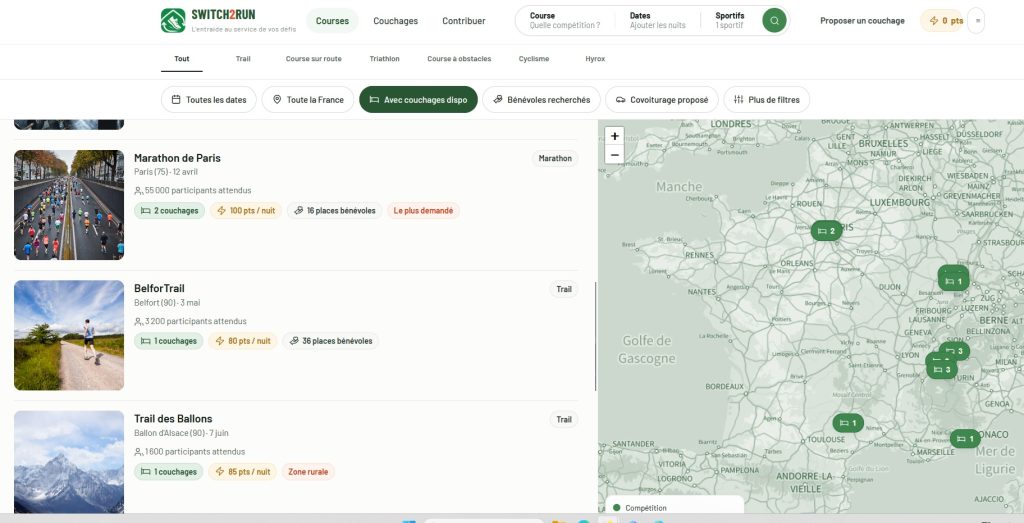
Task: Click the Switch2Run logo icon
Action: (173, 20)
